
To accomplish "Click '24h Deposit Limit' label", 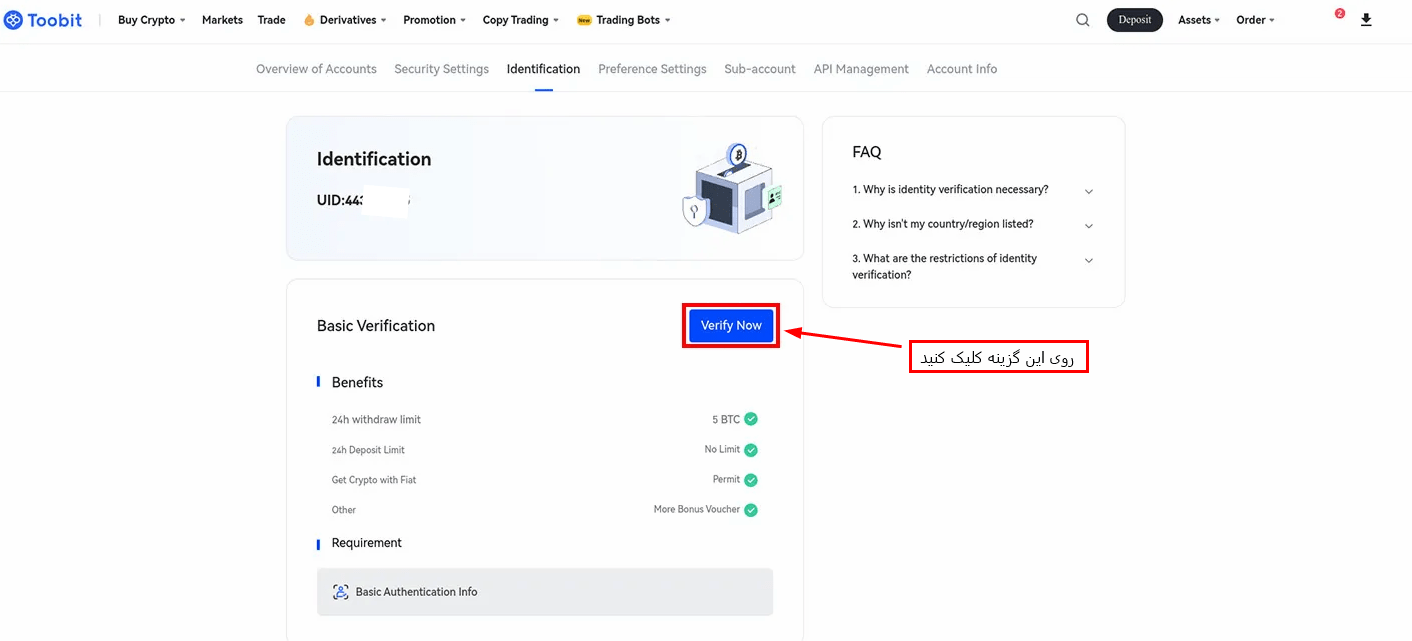I will coord(368,450).
